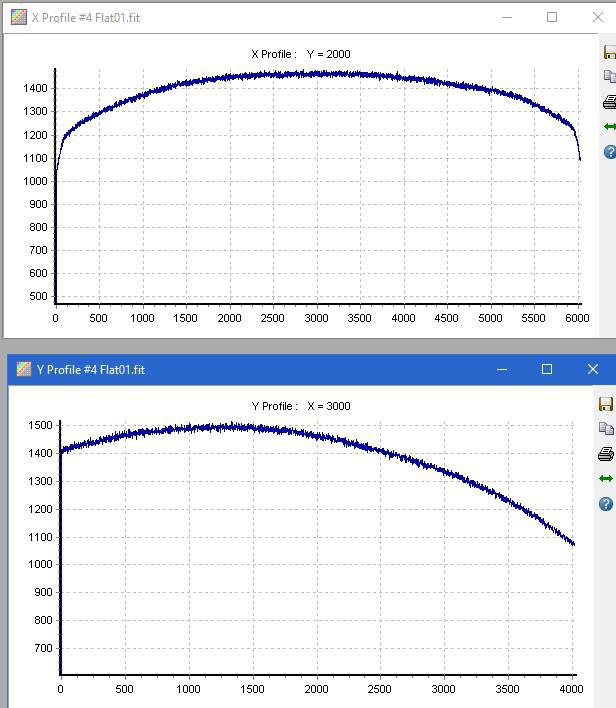
Task: Print the Y Profile graph
Action: click(606, 454)
